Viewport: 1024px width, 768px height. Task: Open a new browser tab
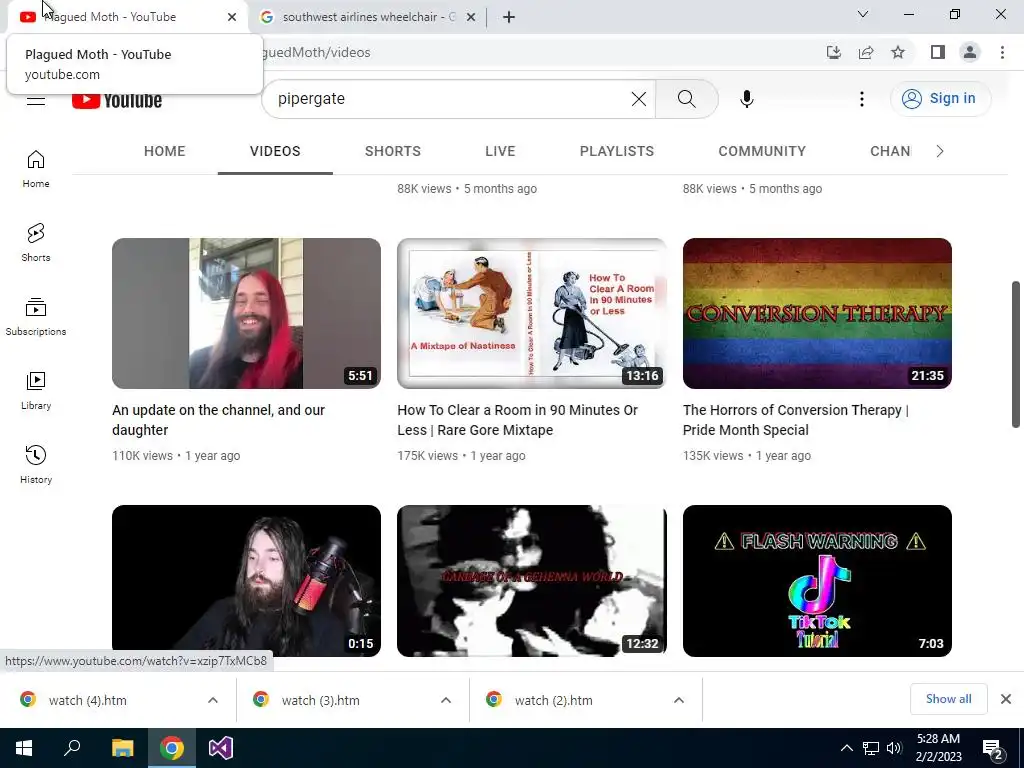click(x=509, y=17)
